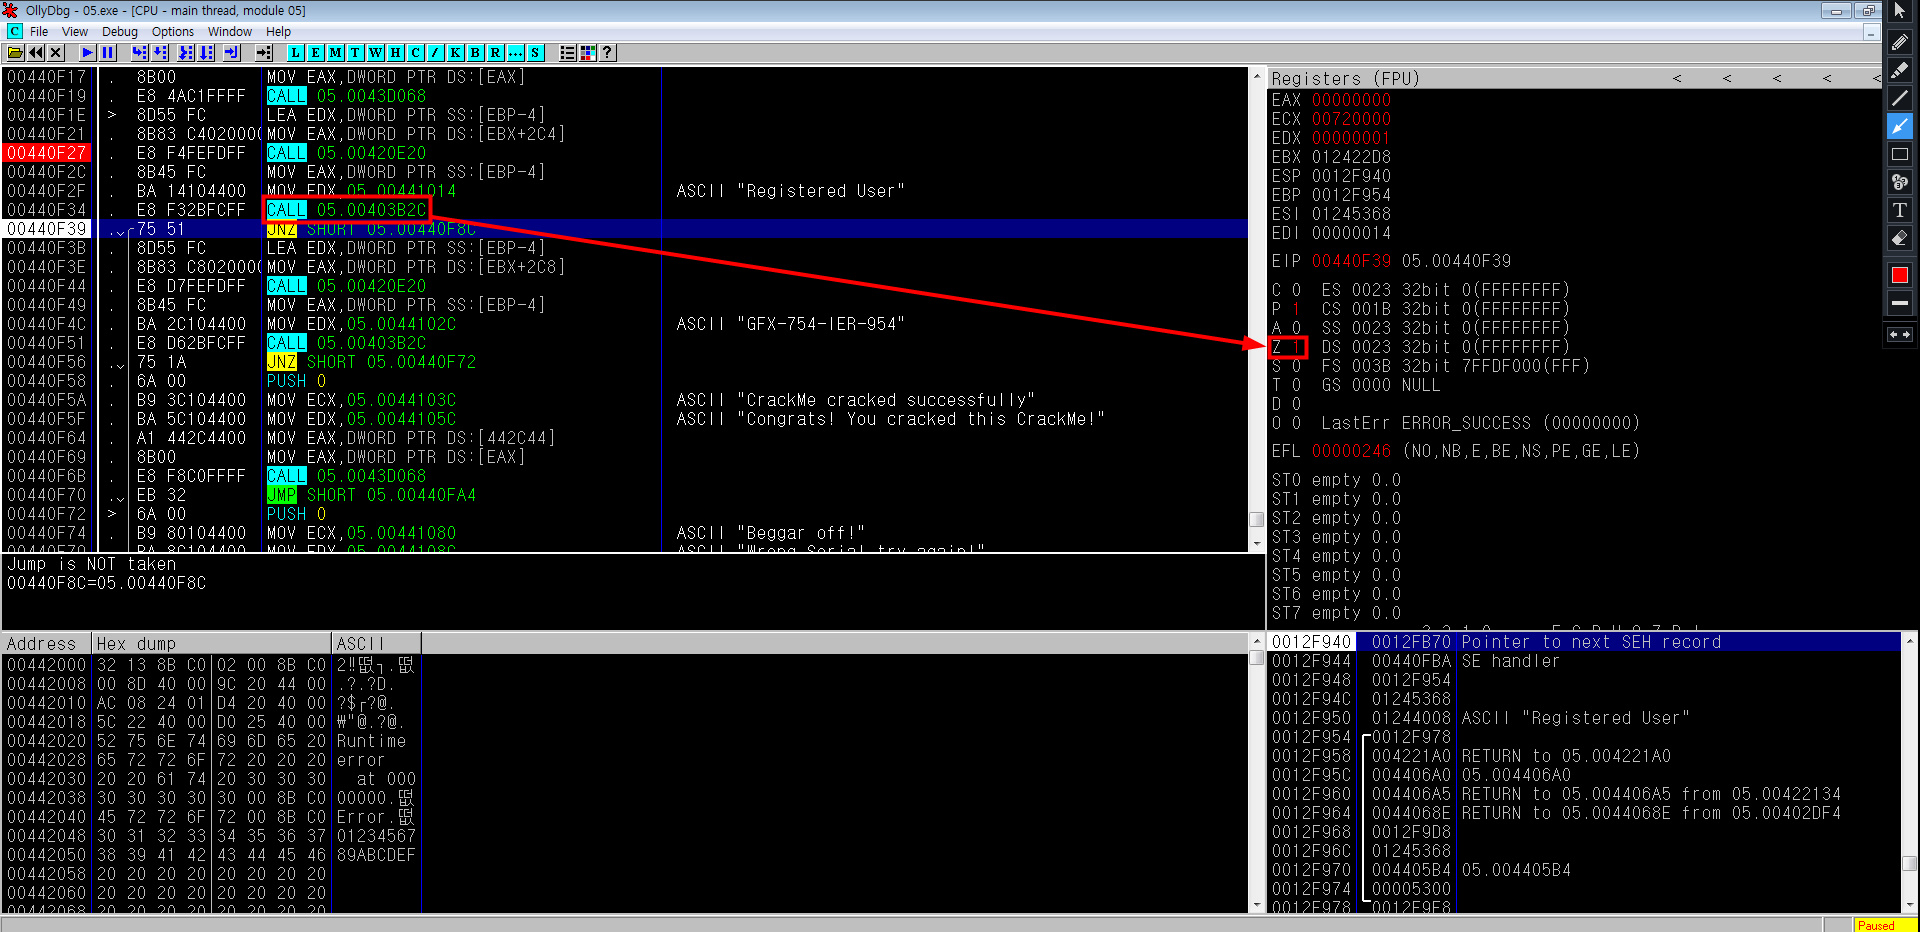Open Windows list with W button
This screenshot has height=932, width=1920.
(x=376, y=53)
